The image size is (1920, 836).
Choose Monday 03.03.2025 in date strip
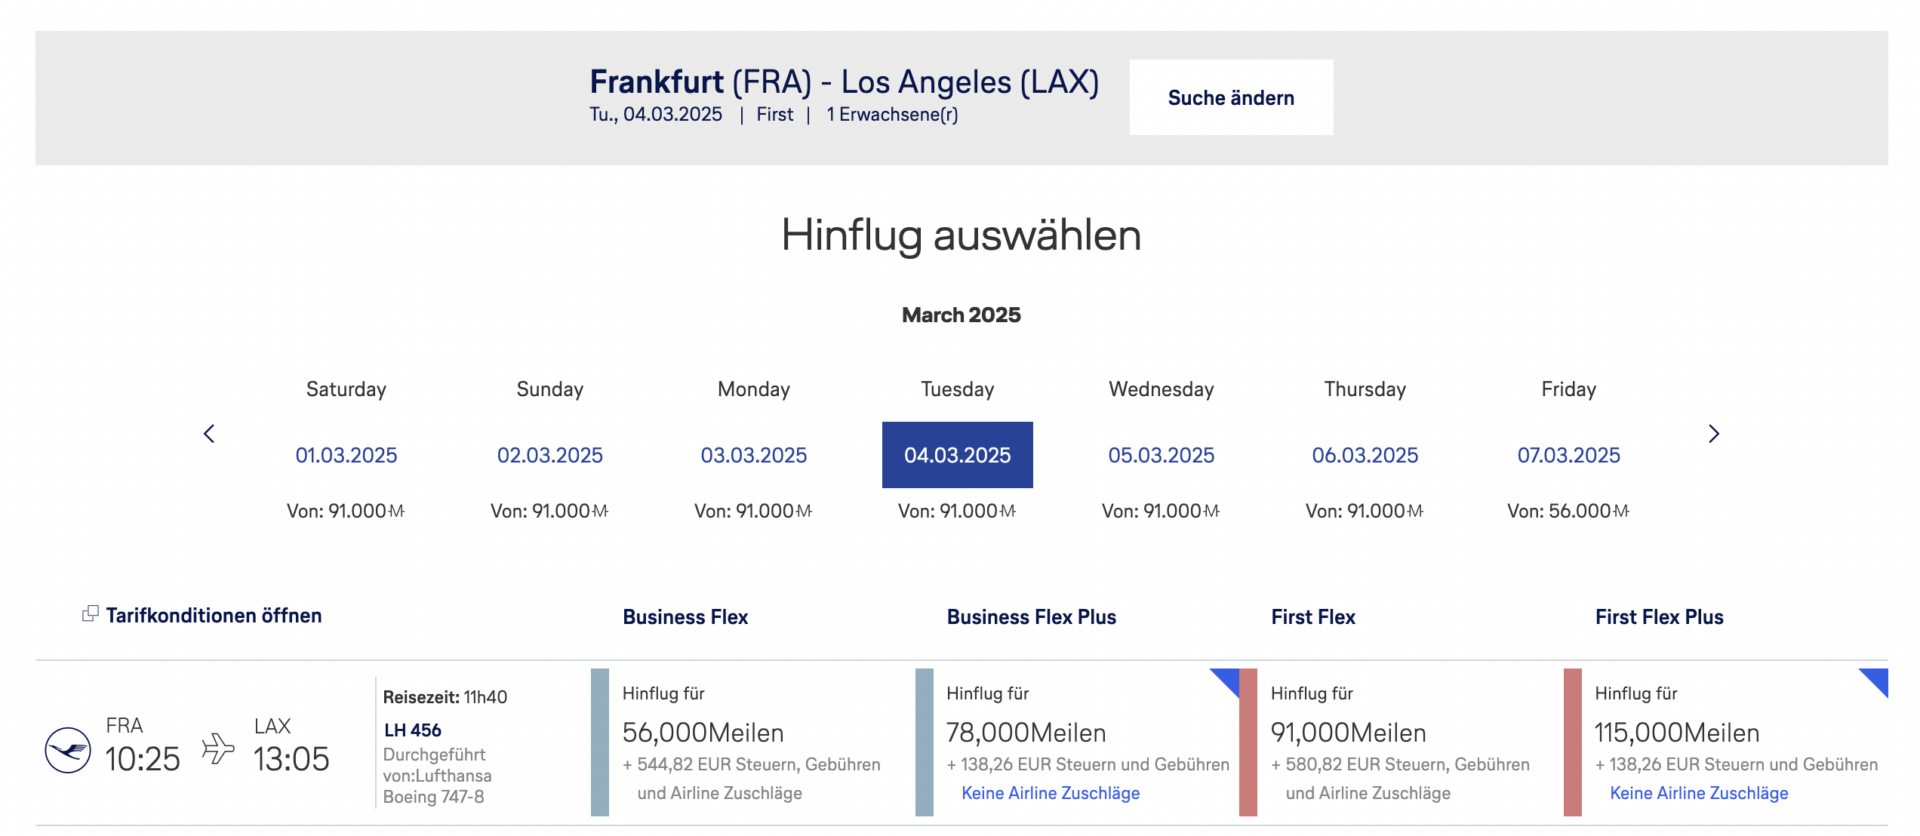point(753,455)
